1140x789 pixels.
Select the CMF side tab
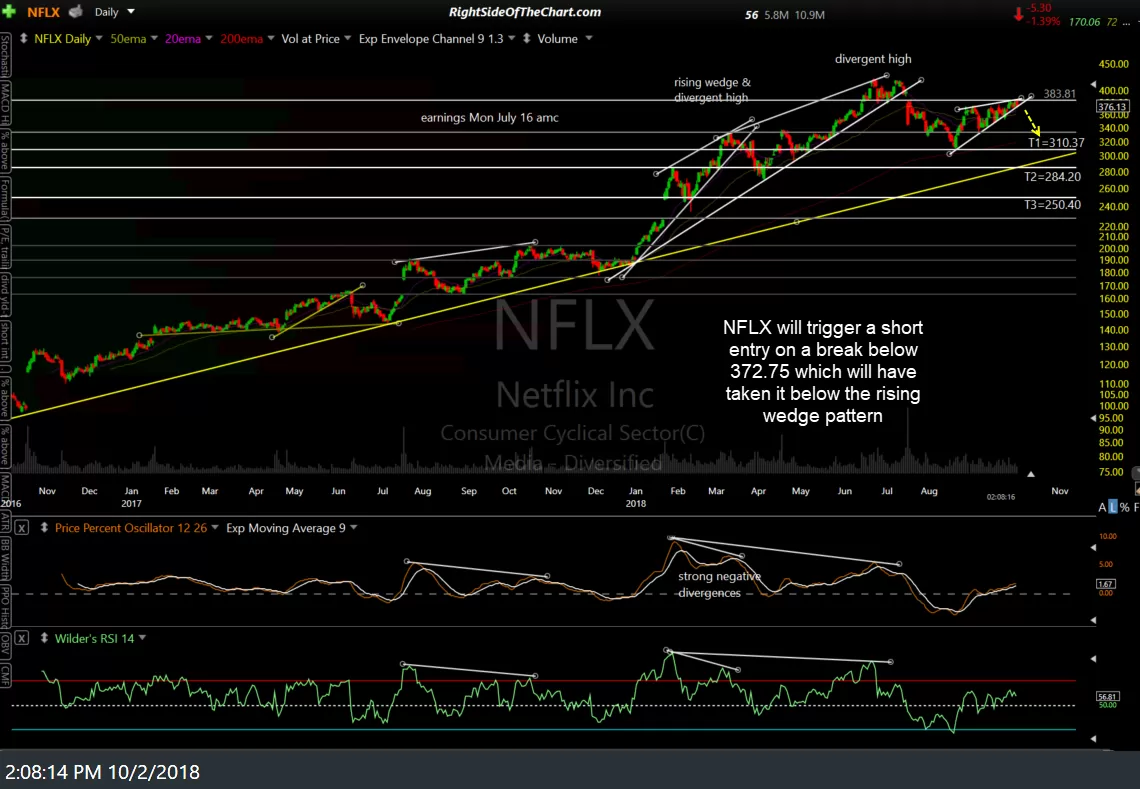pyautogui.click(x=5, y=674)
